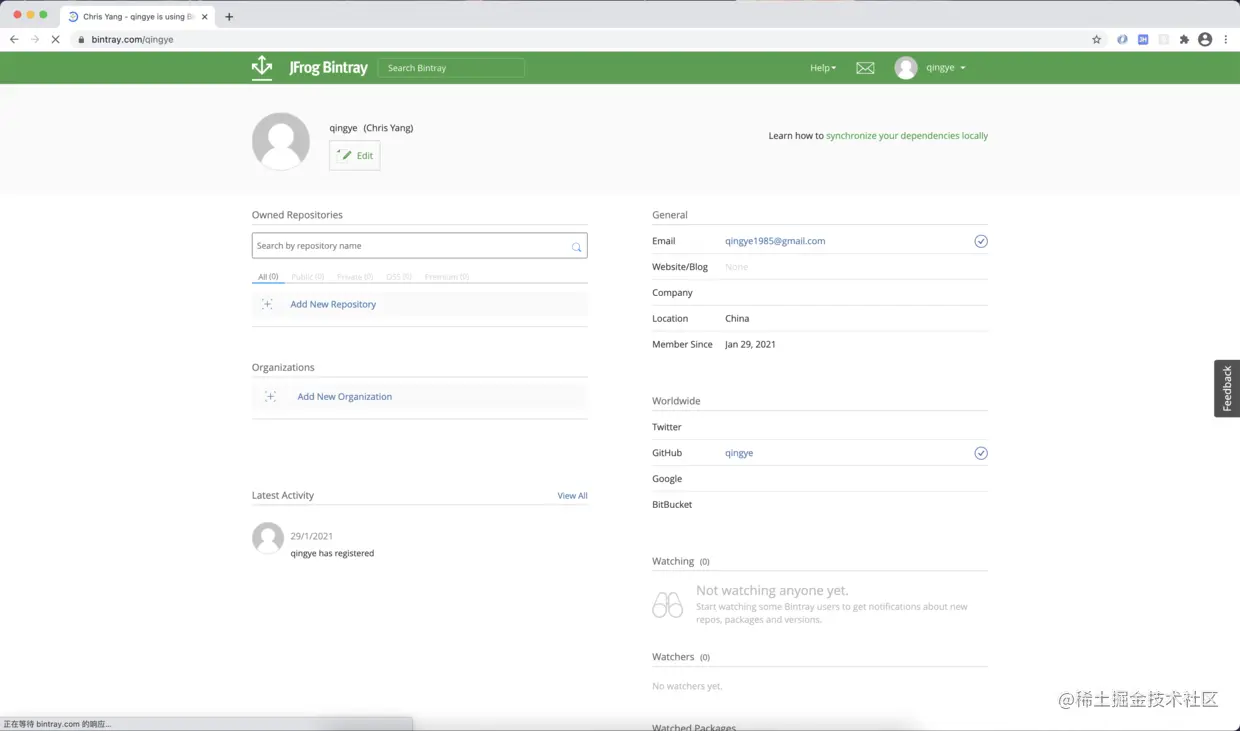1240x731 pixels.
Task: Select the Private (0) repositories tab
Action: click(x=355, y=277)
